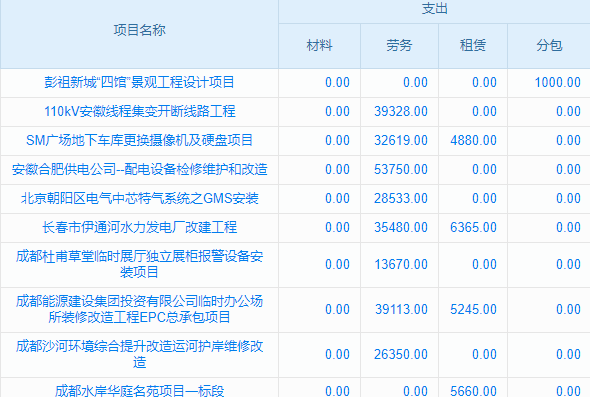Screen dimensions: 590x397
Task: Select the 28533.00 劳务 value
Action: pos(401,198)
